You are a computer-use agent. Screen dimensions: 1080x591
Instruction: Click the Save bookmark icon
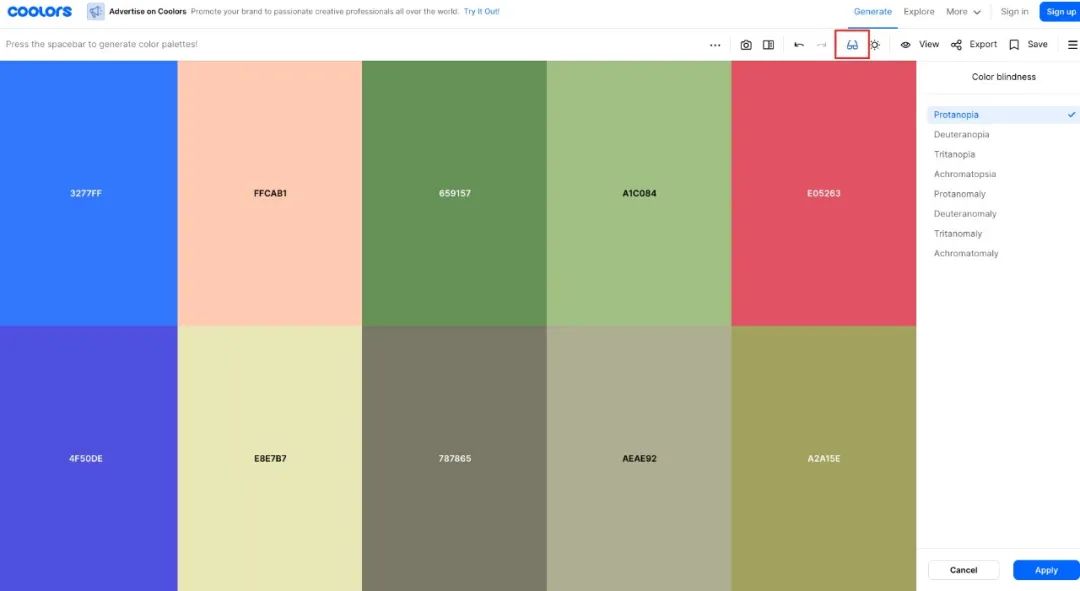(1014, 45)
